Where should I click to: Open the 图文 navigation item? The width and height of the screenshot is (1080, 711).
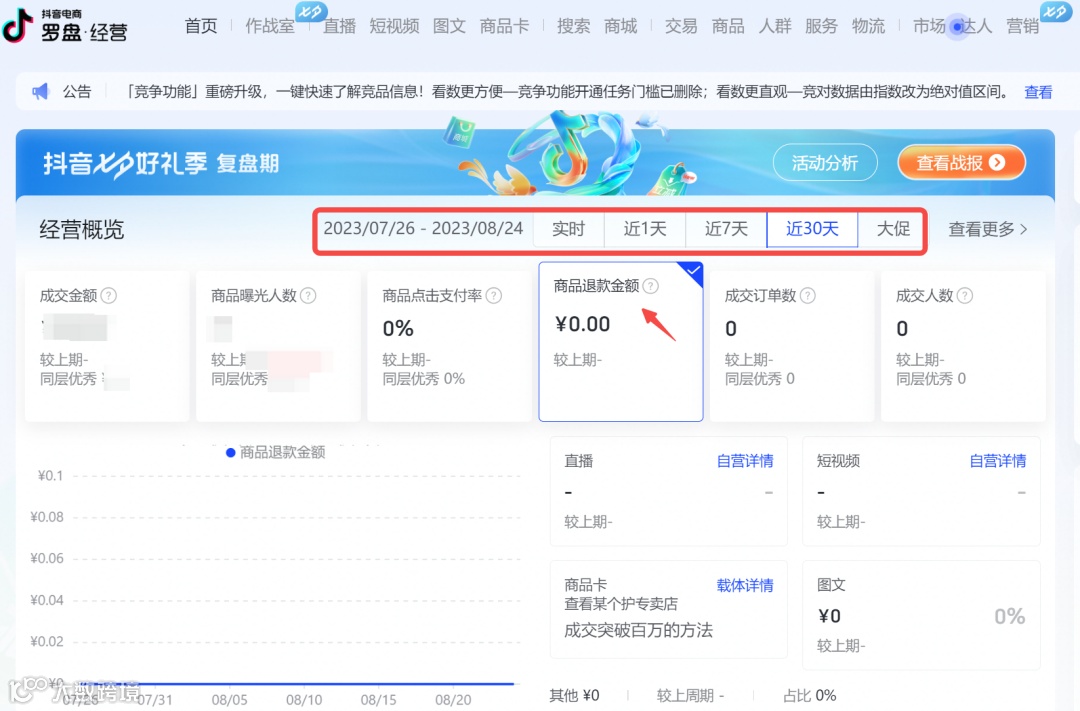click(x=450, y=26)
